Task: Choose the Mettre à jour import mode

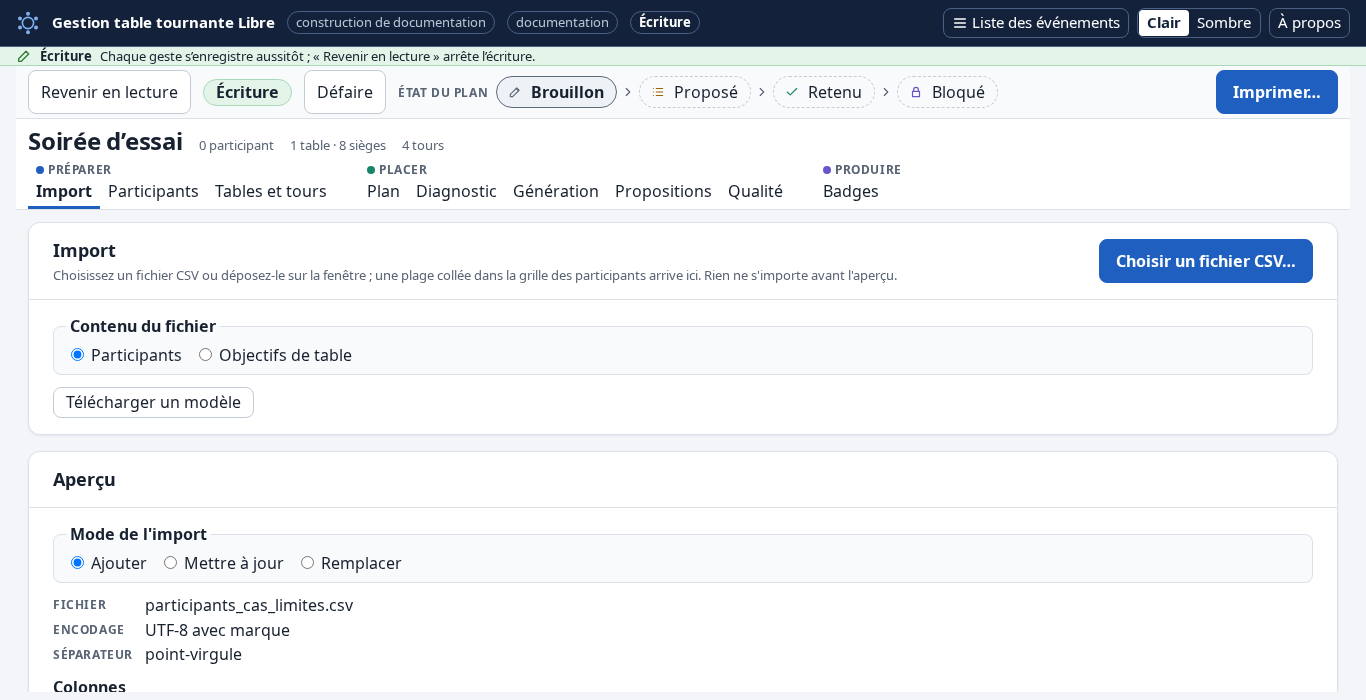Action: 170,563
